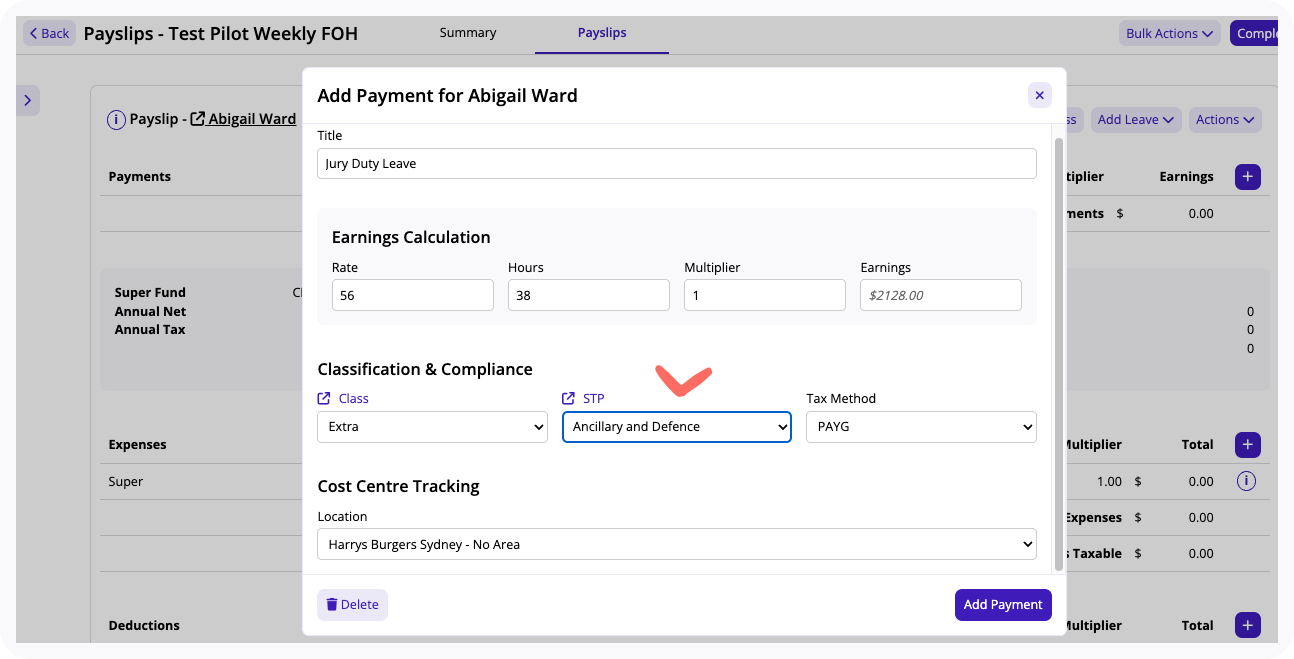Expand the left sidebar chevron
Viewport: 1294px width, 659px height.
tap(28, 100)
